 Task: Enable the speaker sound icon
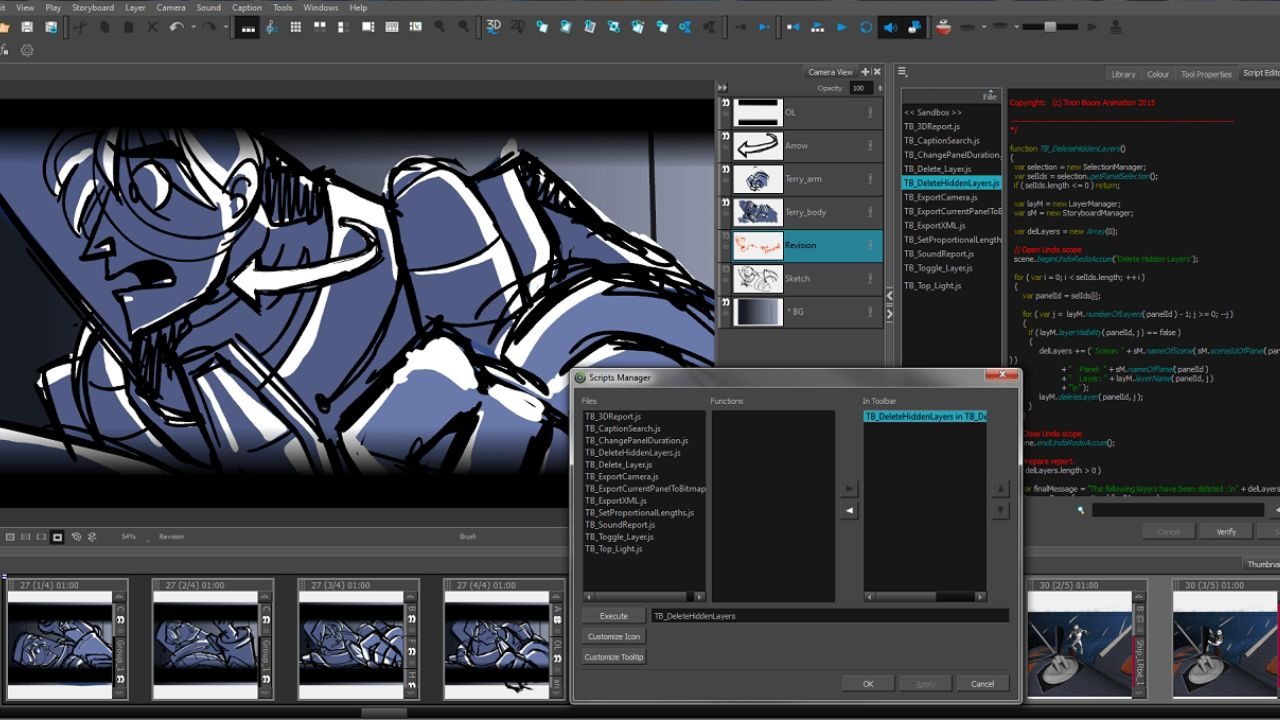point(890,28)
